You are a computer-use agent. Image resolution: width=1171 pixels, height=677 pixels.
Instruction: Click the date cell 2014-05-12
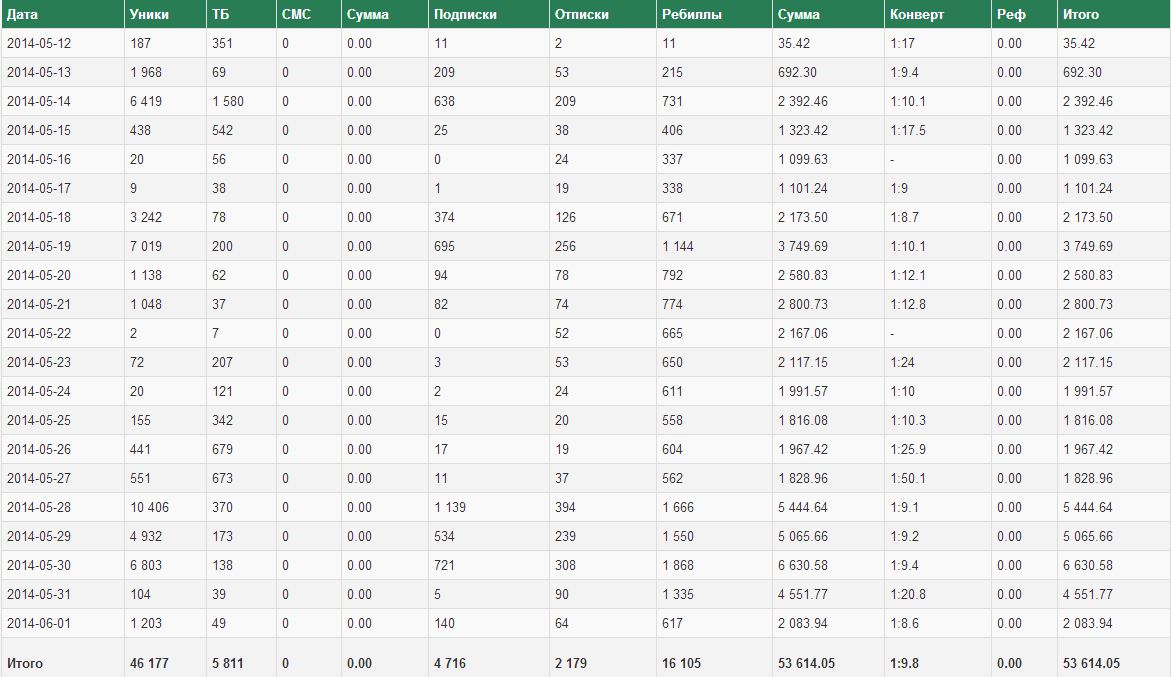39,44
